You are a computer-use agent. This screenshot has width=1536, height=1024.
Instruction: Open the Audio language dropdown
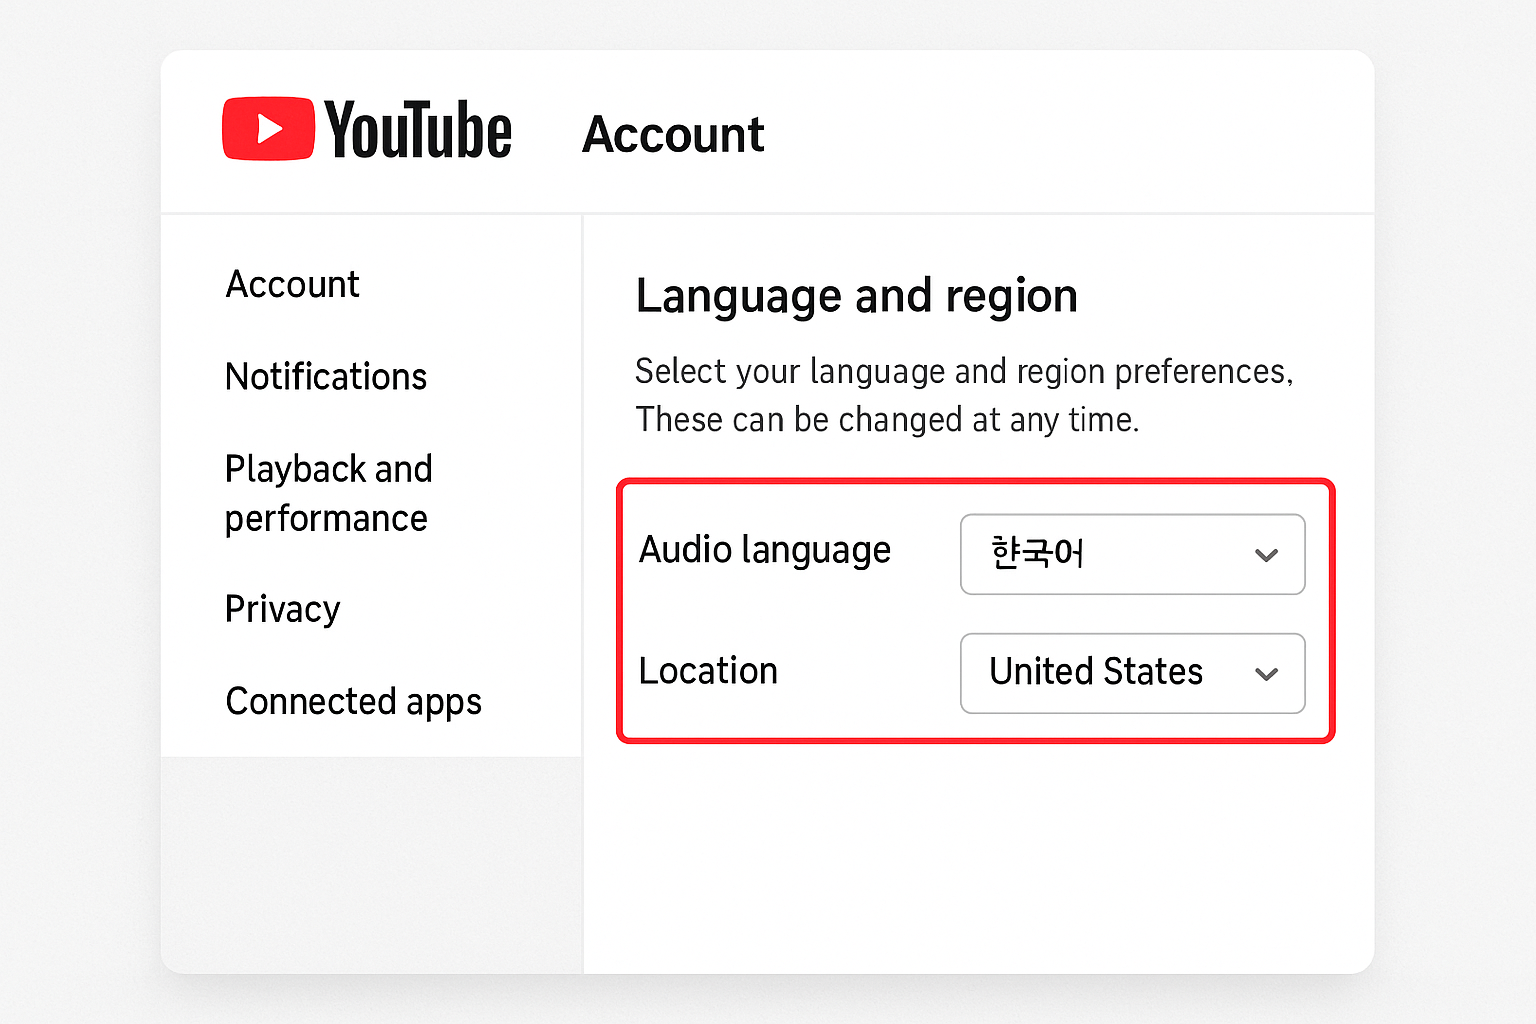click(1132, 554)
